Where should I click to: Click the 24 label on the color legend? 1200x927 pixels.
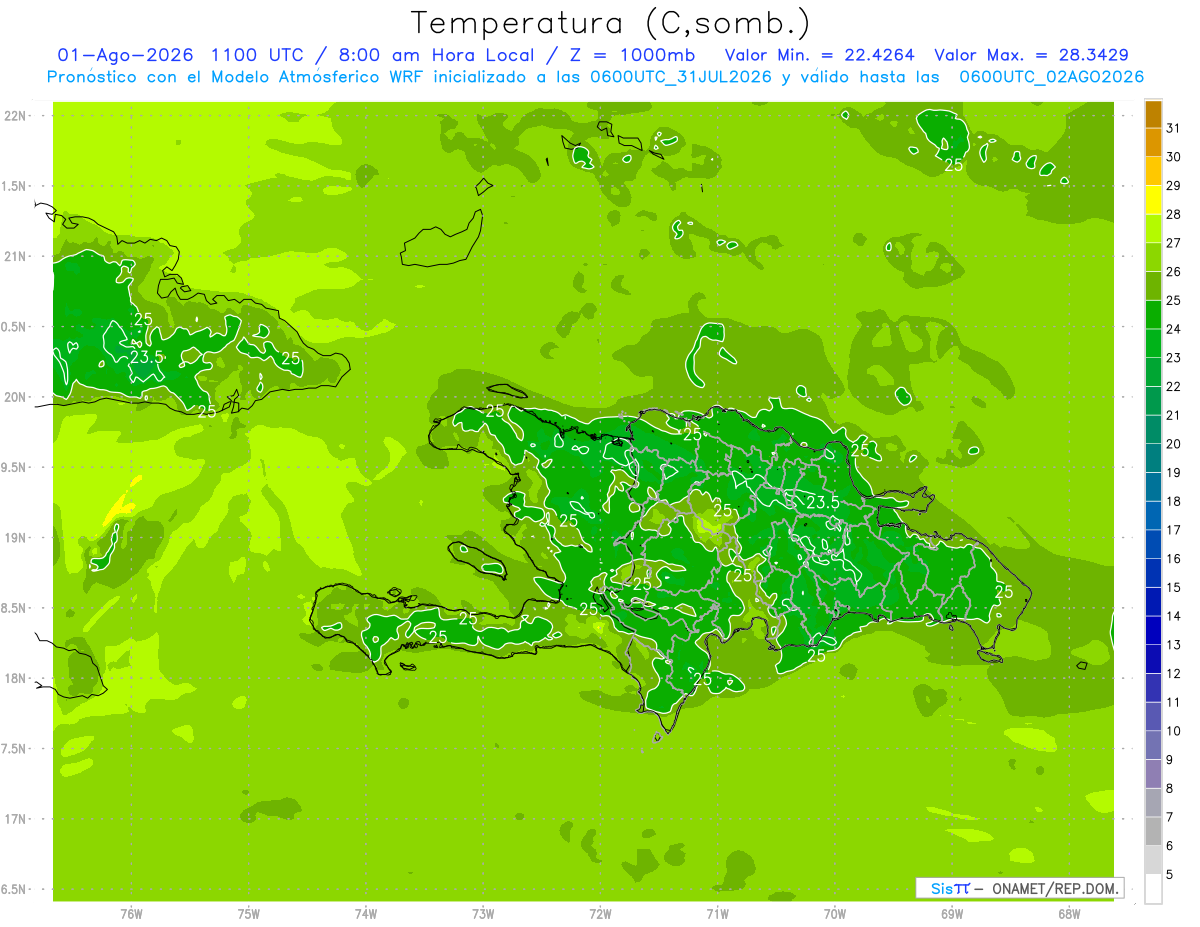click(x=1174, y=329)
